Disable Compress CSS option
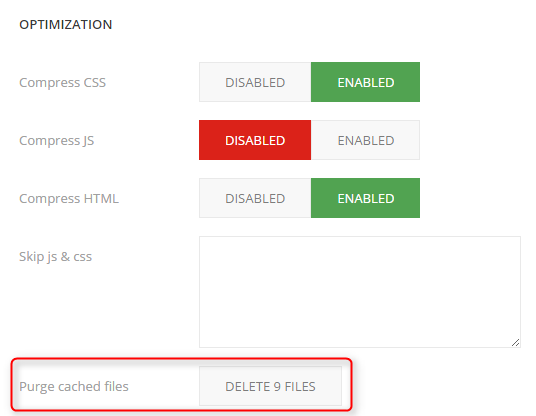Viewport: 536px width, 416px height. 255,82
